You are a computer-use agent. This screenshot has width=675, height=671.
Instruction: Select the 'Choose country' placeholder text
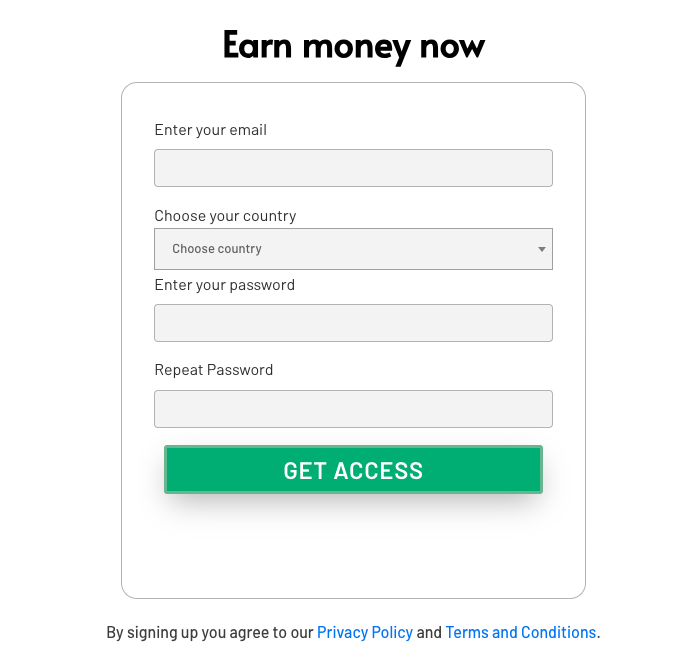(217, 249)
